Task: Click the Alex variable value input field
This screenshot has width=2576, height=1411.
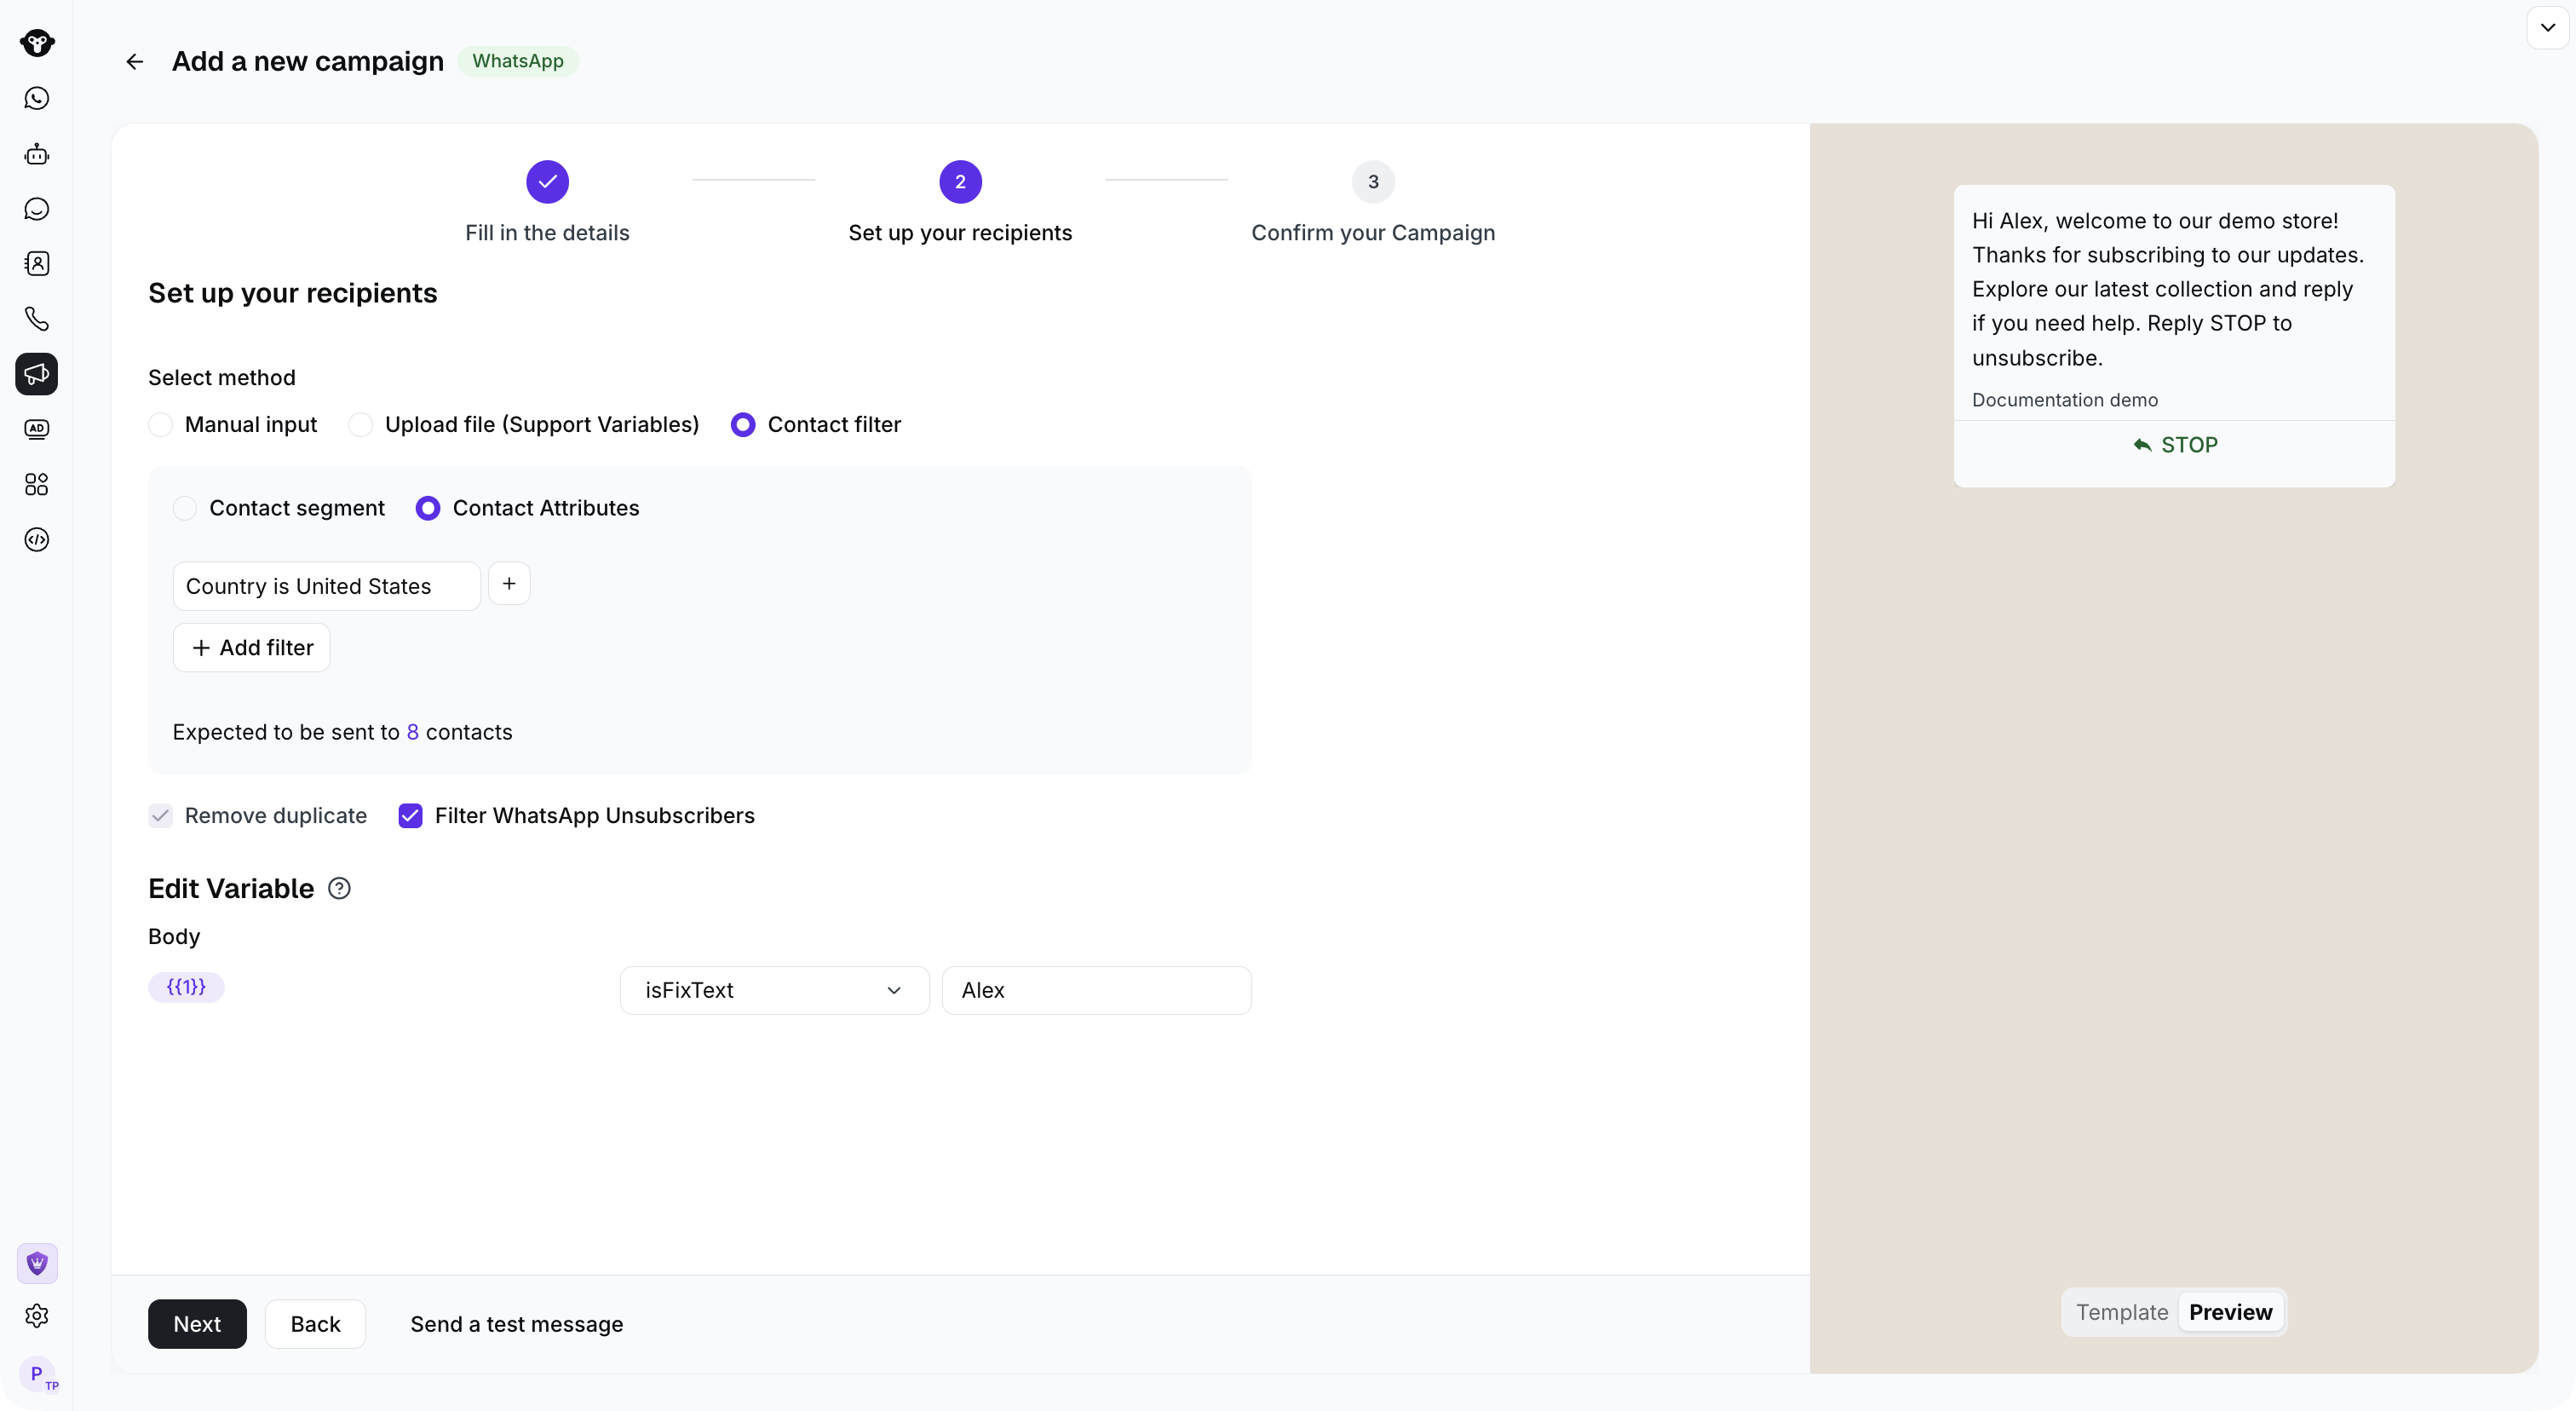Action: tap(1096, 990)
